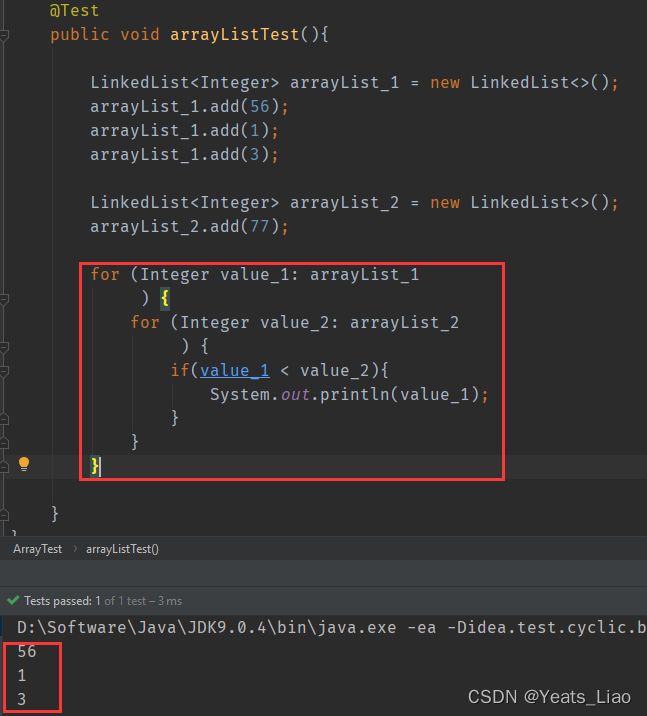Click the highlighted yellow opening brace of outer for
This screenshot has height=716, width=647.
(165, 298)
